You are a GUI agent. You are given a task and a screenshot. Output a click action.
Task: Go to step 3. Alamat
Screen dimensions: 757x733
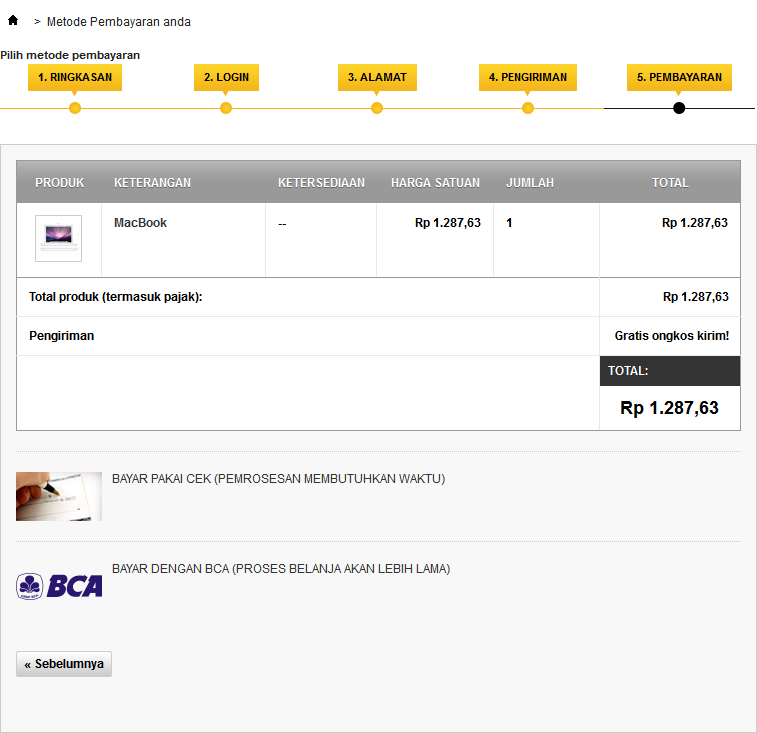point(377,77)
